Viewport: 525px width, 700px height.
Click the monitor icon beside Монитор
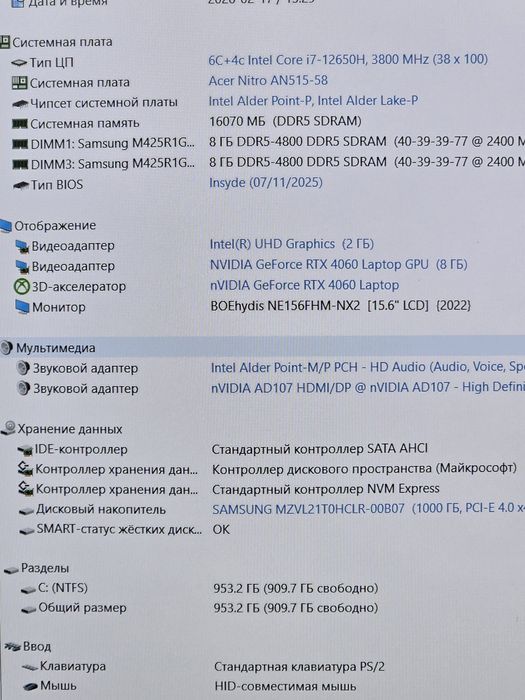point(22,307)
